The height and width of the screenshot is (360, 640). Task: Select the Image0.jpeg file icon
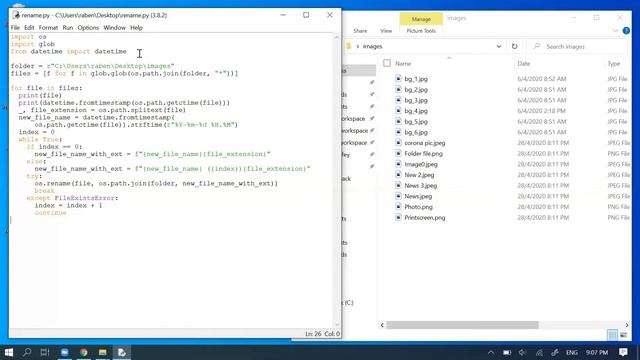(x=398, y=164)
